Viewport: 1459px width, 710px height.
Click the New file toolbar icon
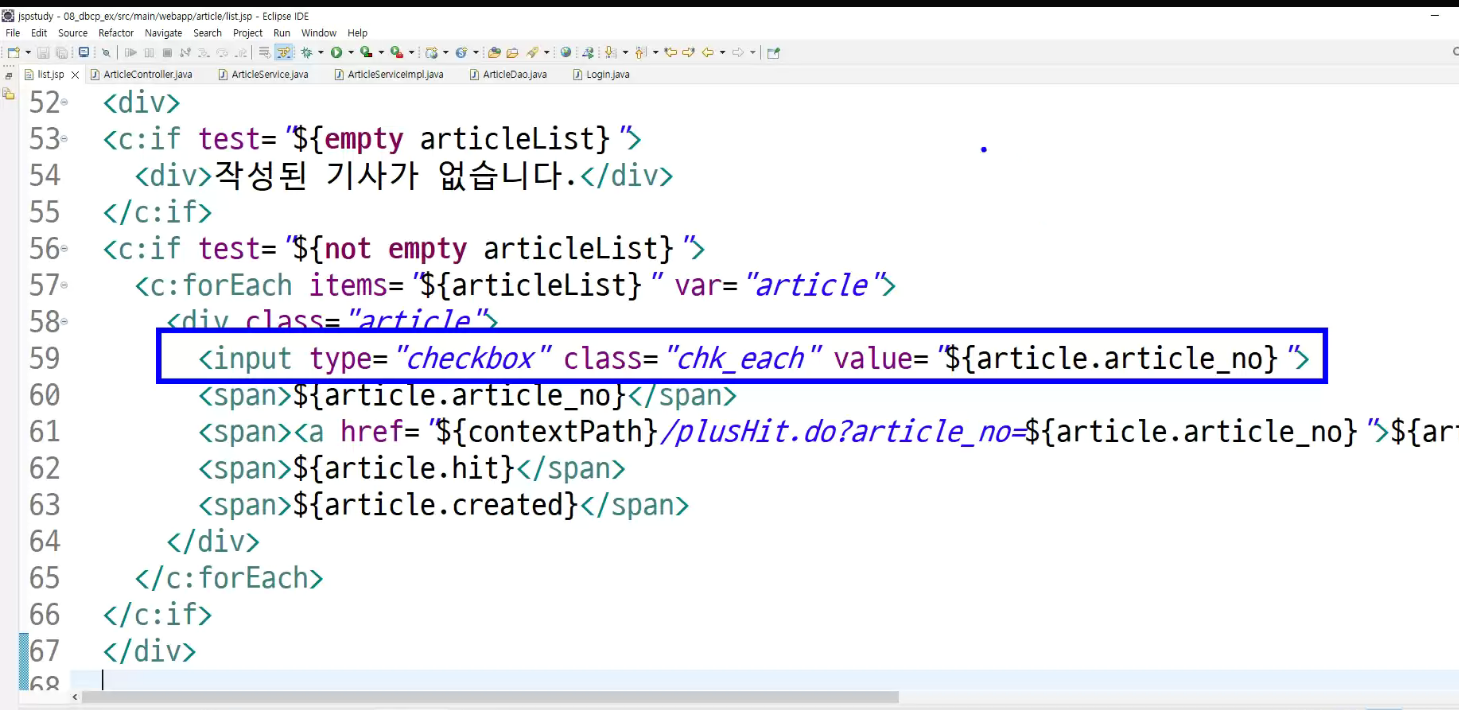click(13, 52)
